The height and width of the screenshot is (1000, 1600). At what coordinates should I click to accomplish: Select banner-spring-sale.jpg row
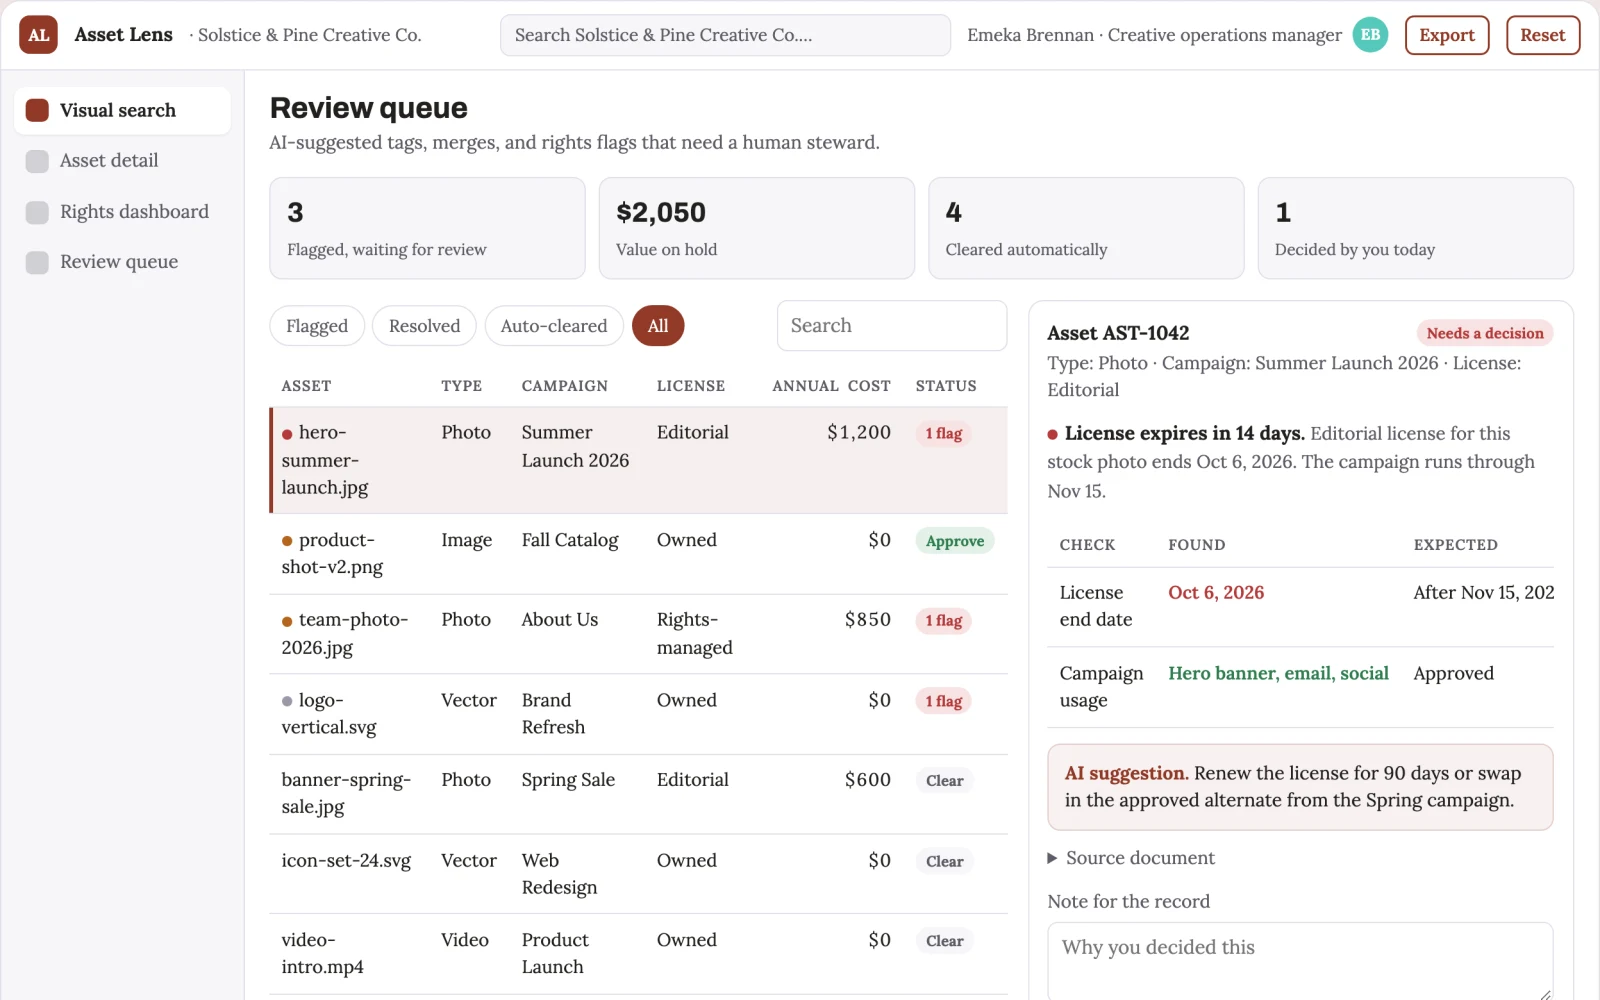point(639,794)
